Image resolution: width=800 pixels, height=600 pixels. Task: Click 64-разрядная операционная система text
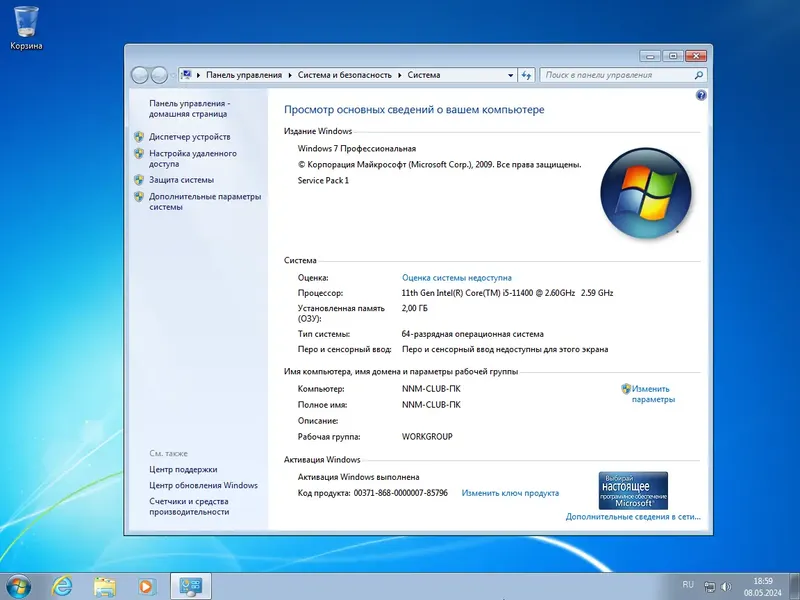coord(472,334)
